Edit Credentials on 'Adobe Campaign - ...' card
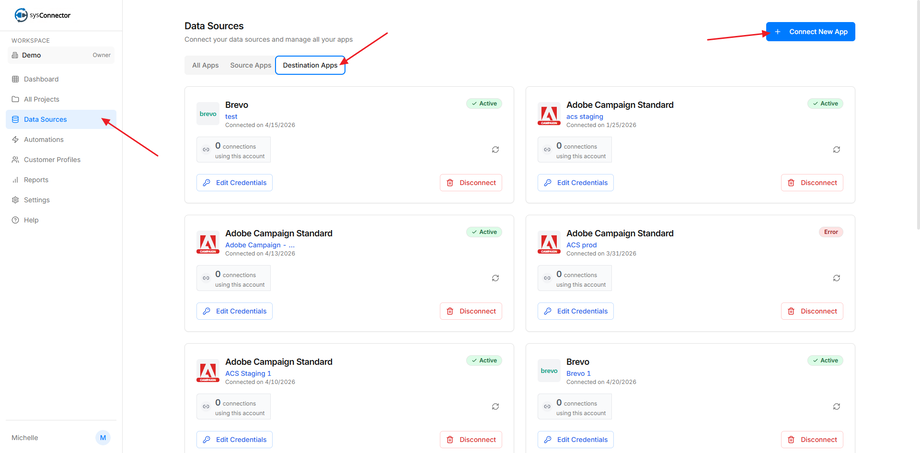Screen dimensions: 920x453 pos(235,311)
